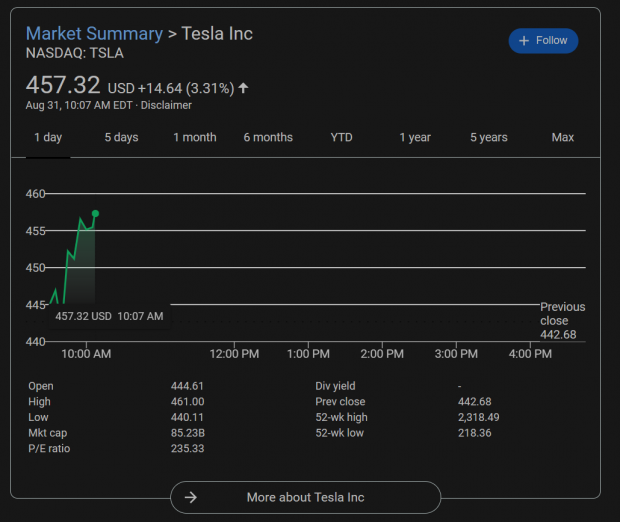The image size is (620, 522).
Task: Click the 52-wk low value 218.36
Action: [x=474, y=433]
